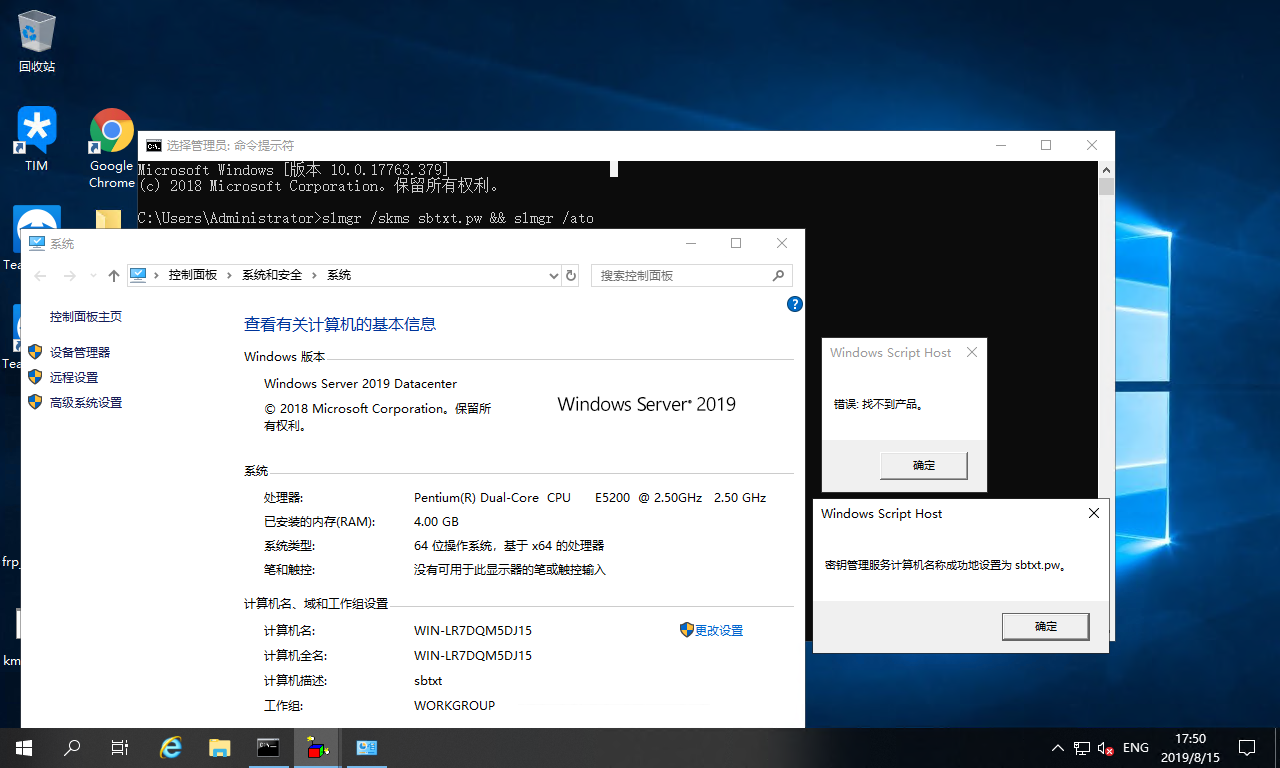Close the 密钥管理服务 Script Host dialog
Image resolution: width=1280 pixels, height=768 pixels.
point(1093,514)
